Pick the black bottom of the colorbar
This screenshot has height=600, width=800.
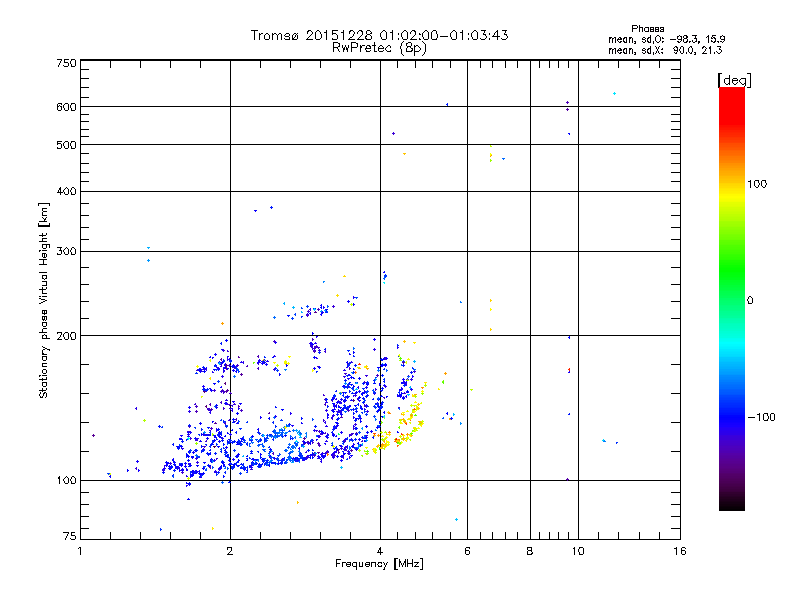pyautogui.click(x=732, y=503)
